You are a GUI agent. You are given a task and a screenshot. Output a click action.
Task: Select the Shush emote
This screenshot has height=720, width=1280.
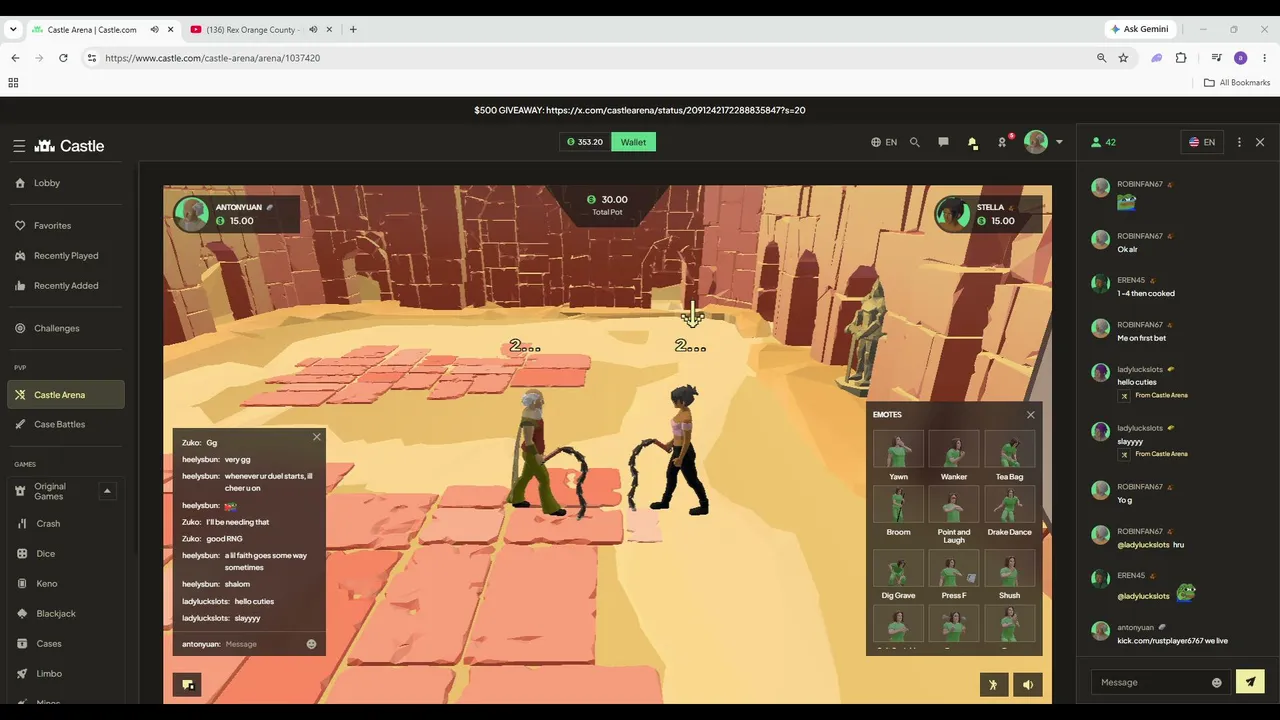(x=1010, y=575)
